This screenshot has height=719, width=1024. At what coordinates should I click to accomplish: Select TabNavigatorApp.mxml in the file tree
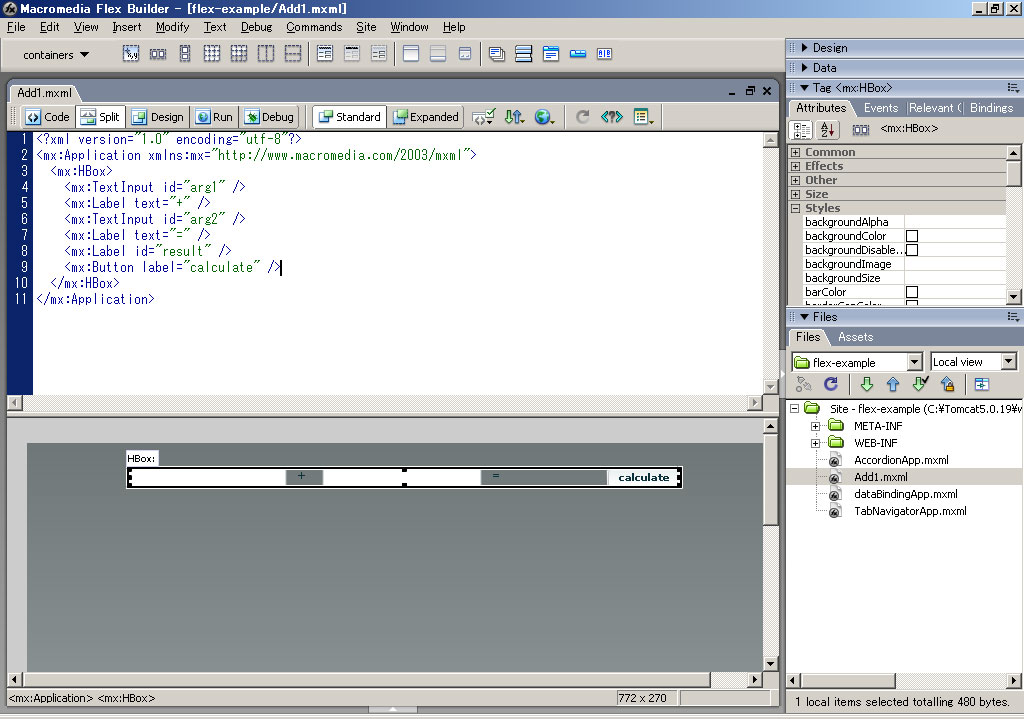pos(910,511)
